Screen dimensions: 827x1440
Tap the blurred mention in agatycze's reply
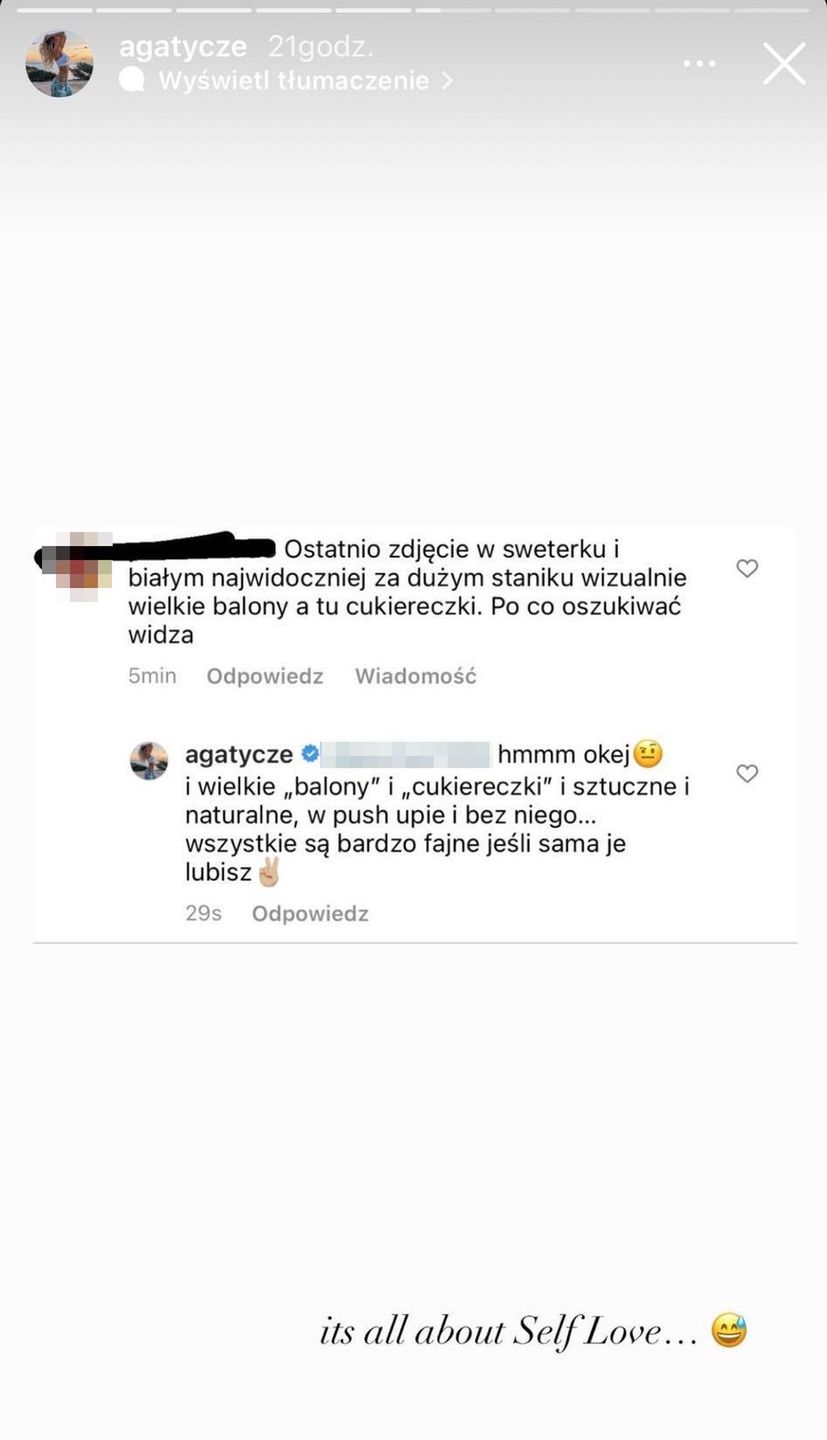[408, 755]
